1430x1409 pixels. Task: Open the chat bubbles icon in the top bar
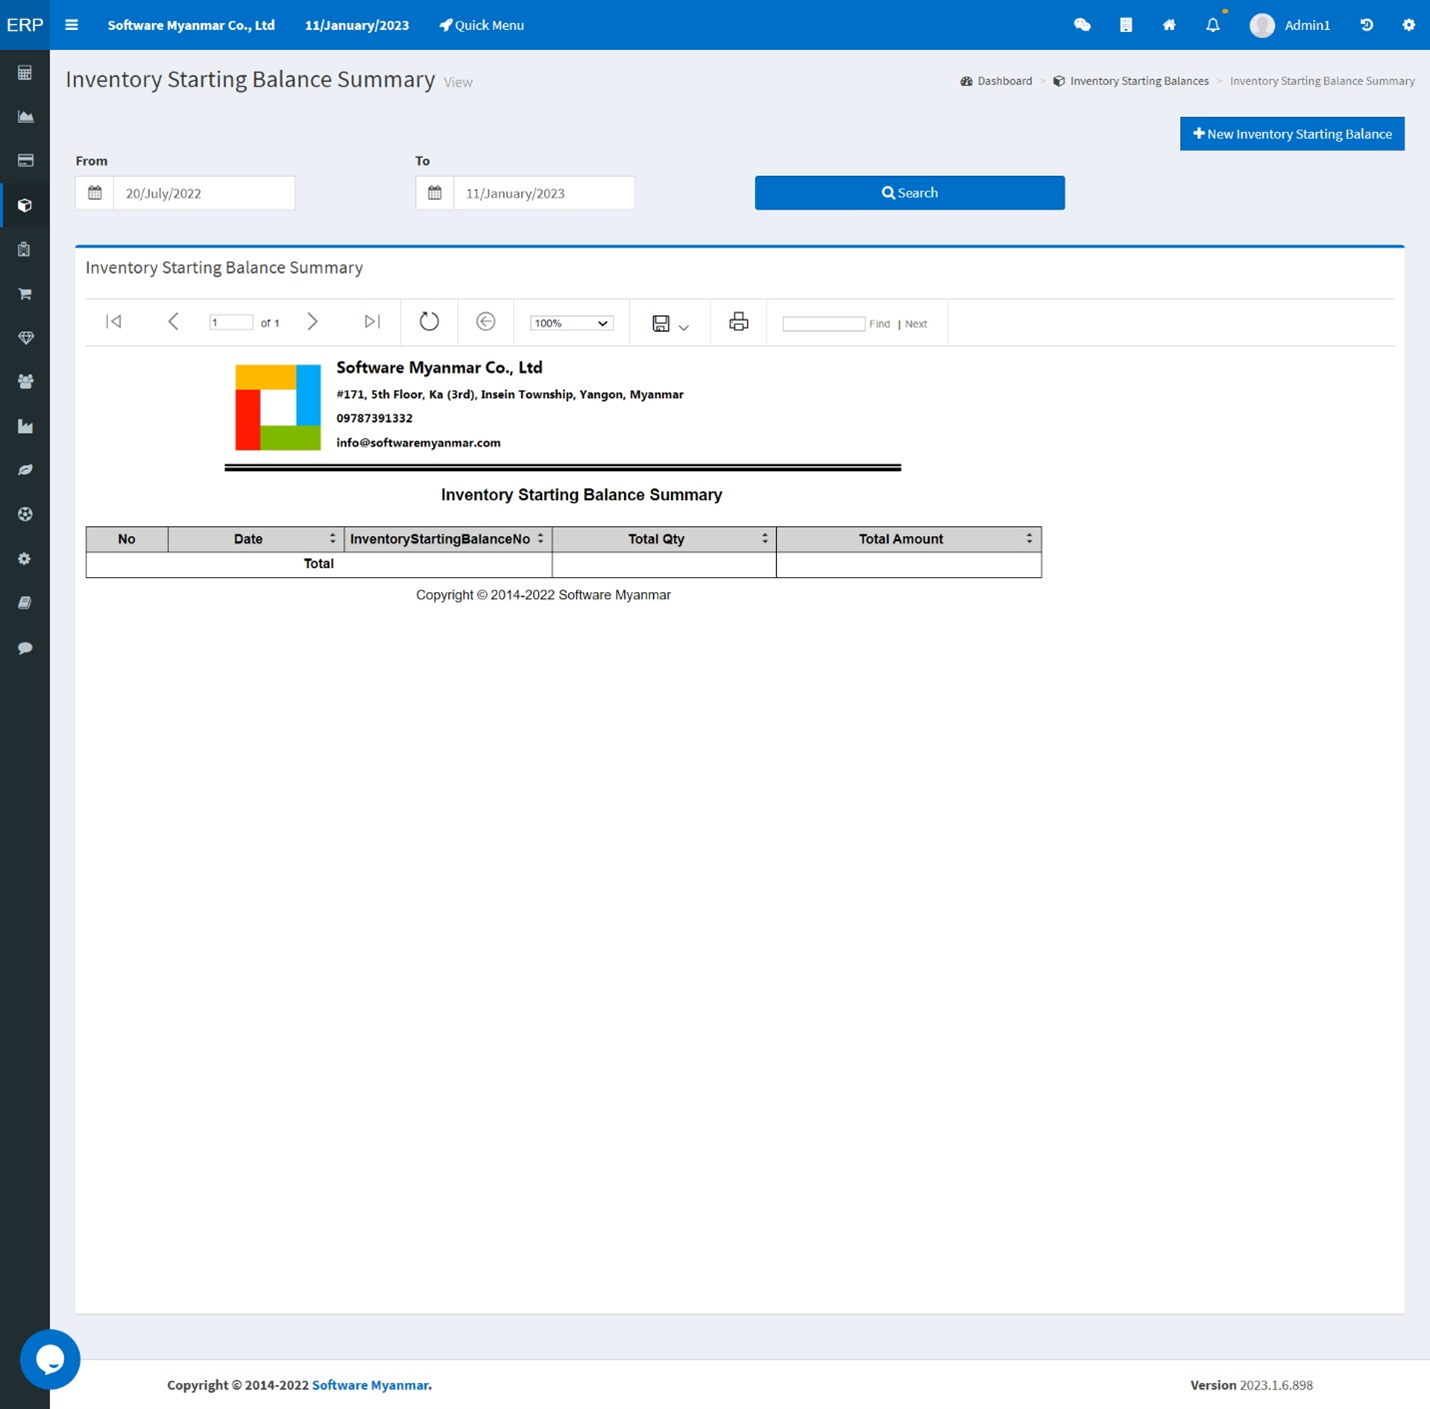[x=1082, y=25]
